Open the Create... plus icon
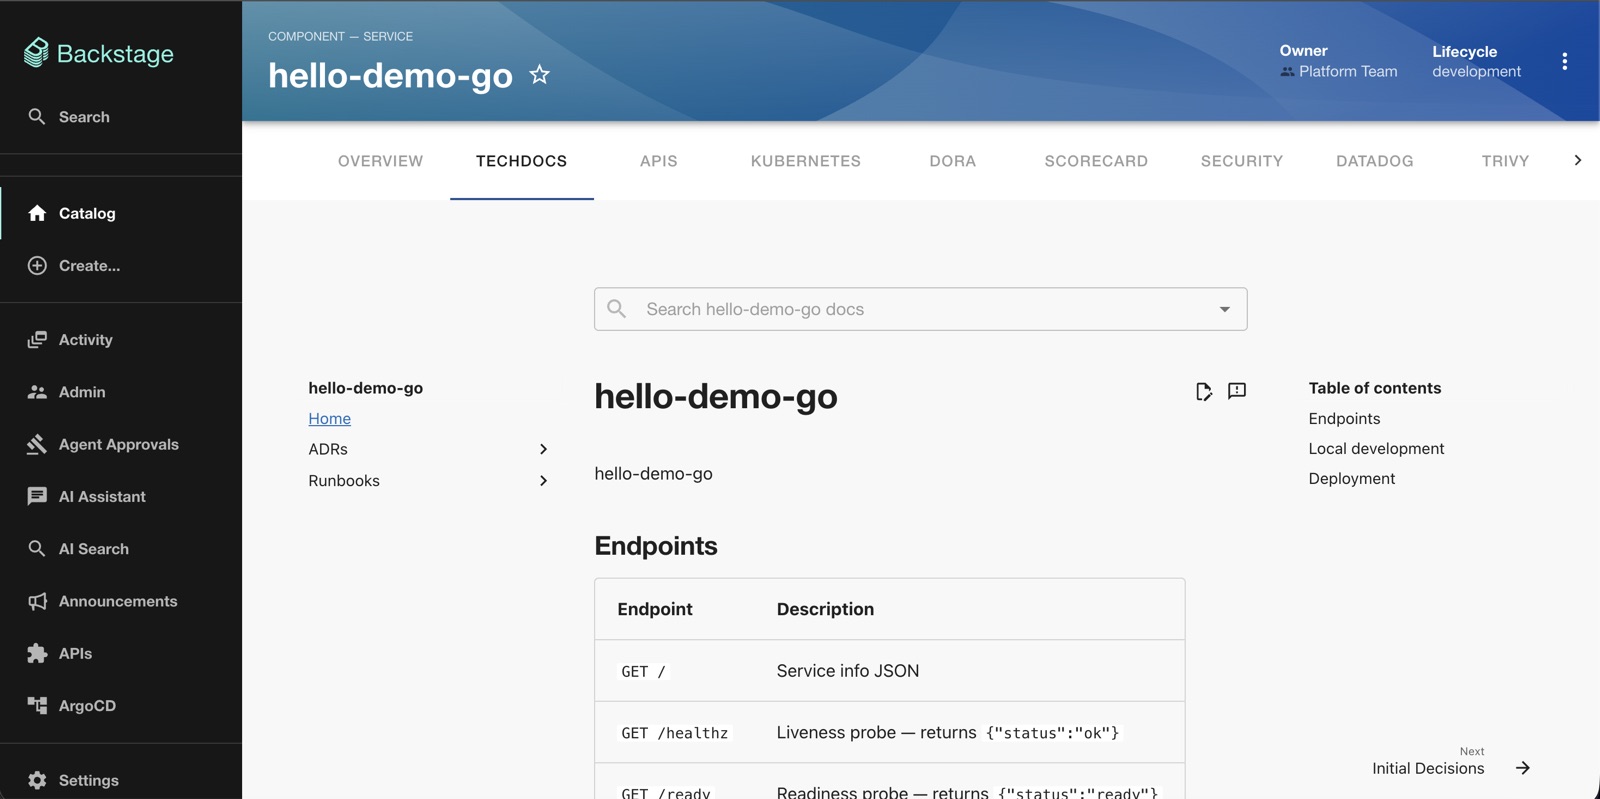The image size is (1600, 799). [x=37, y=265]
